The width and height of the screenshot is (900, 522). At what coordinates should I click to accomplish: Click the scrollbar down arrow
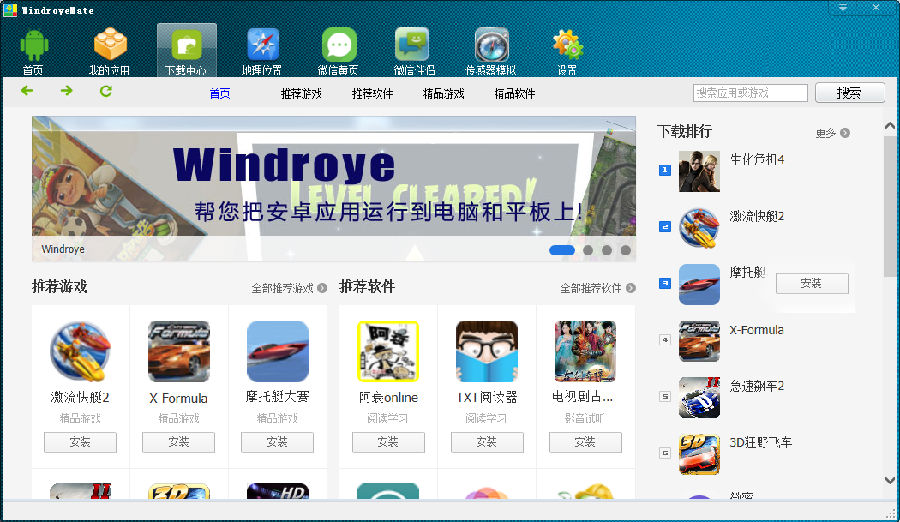click(x=890, y=480)
